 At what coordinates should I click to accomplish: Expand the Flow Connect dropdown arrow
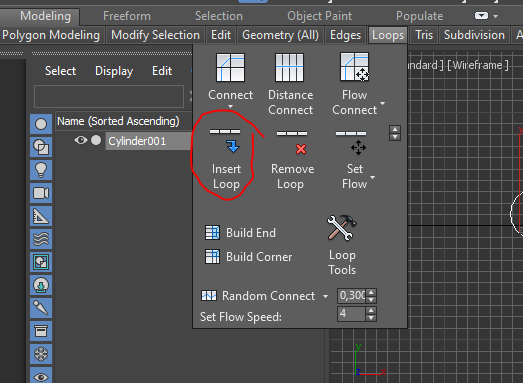(x=383, y=103)
